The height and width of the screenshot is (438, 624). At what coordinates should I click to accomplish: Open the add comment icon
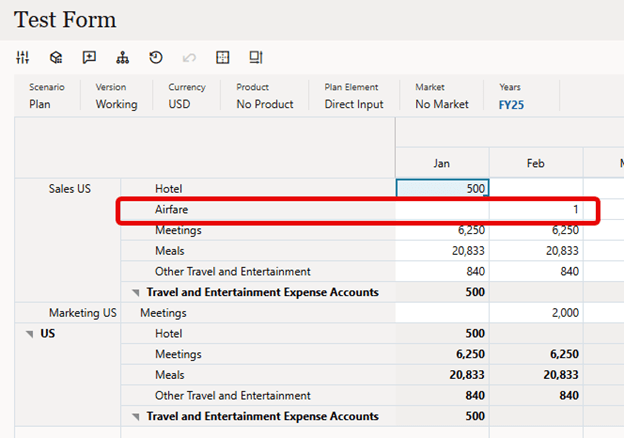pyautogui.click(x=89, y=57)
